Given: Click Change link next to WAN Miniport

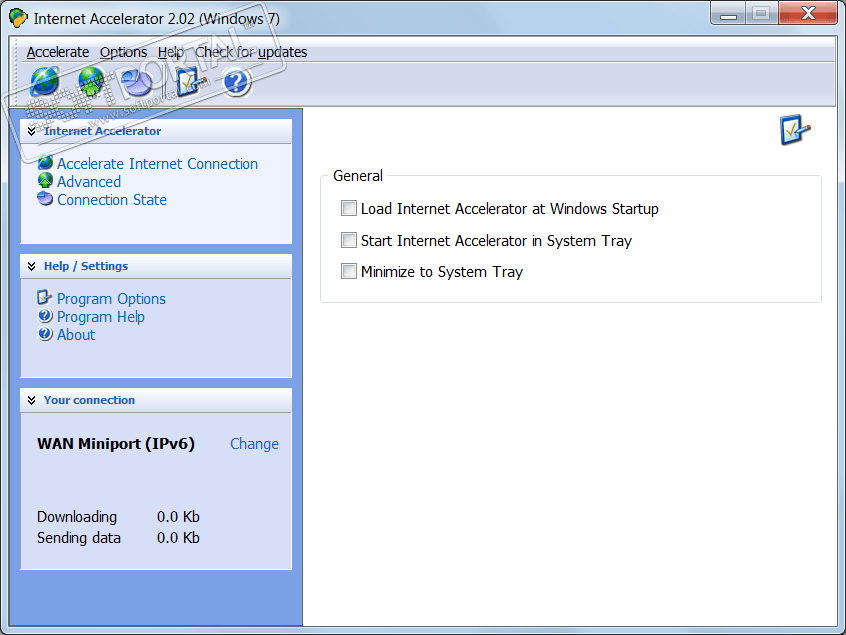Looking at the screenshot, I should 254,443.
